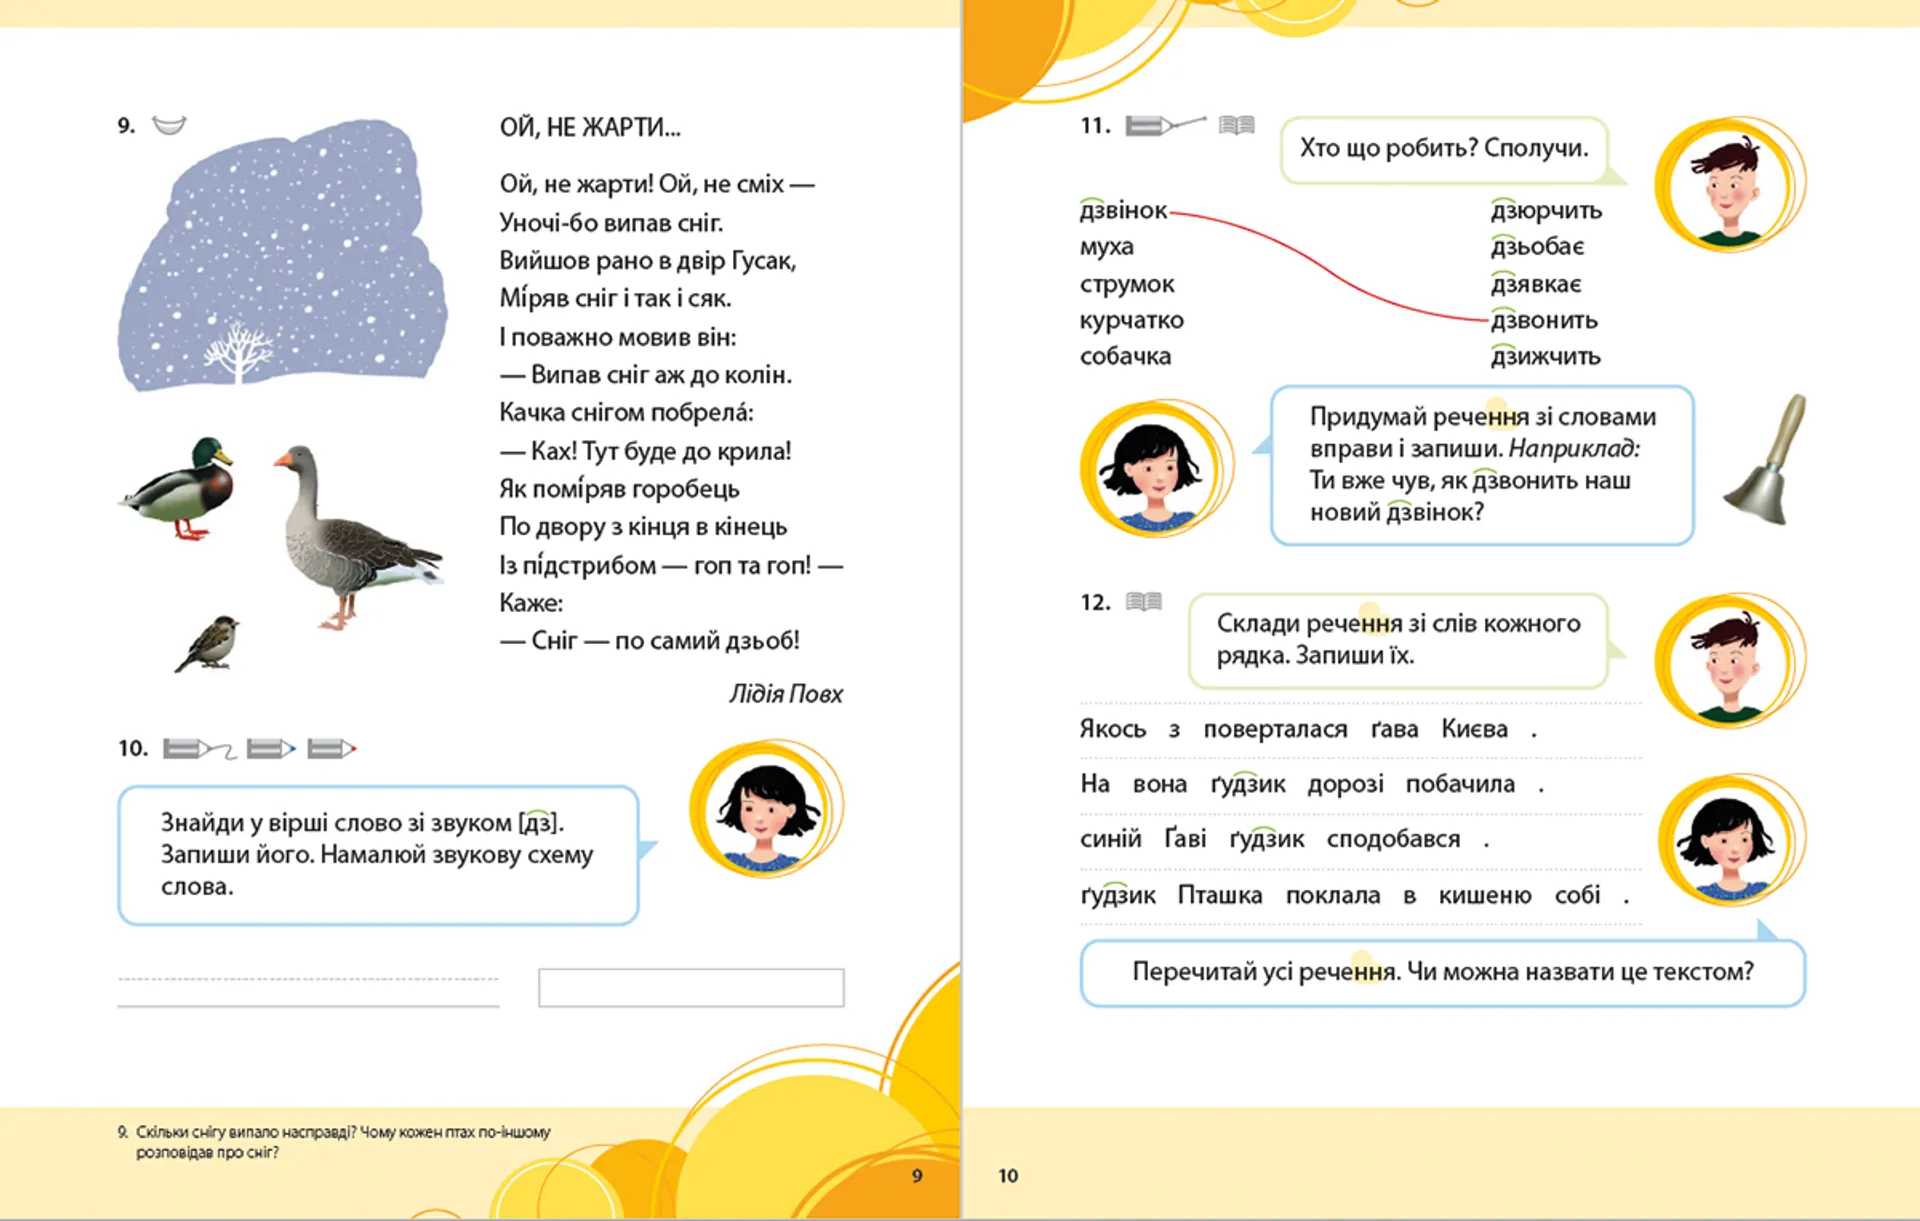Image resolution: width=1920 pixels, height=1221 pixels.
Task: Select the word 'дзвінок' in the matching exercise
Action: (1121, 210)
